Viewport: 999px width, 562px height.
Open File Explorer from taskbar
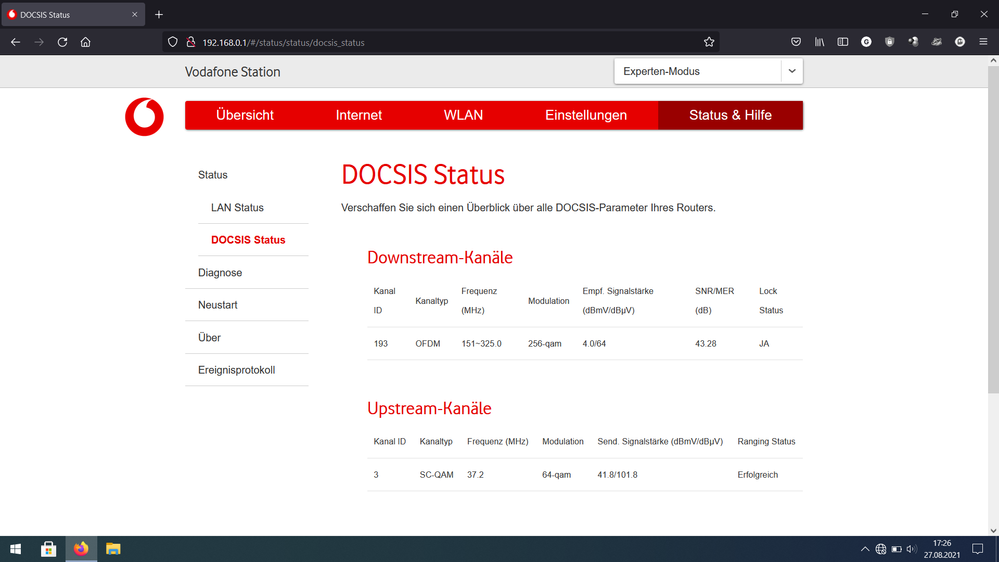[113, 549]
